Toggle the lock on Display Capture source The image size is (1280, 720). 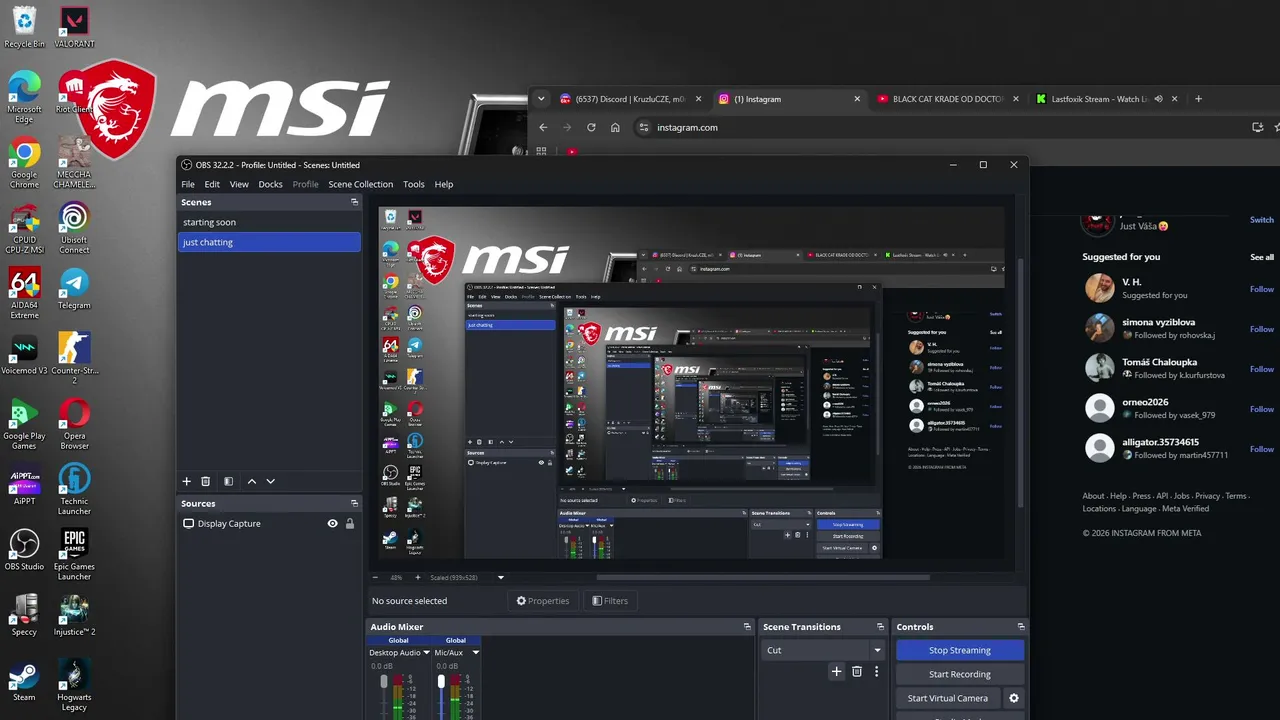pyautogui.click(x=350, y=524)
